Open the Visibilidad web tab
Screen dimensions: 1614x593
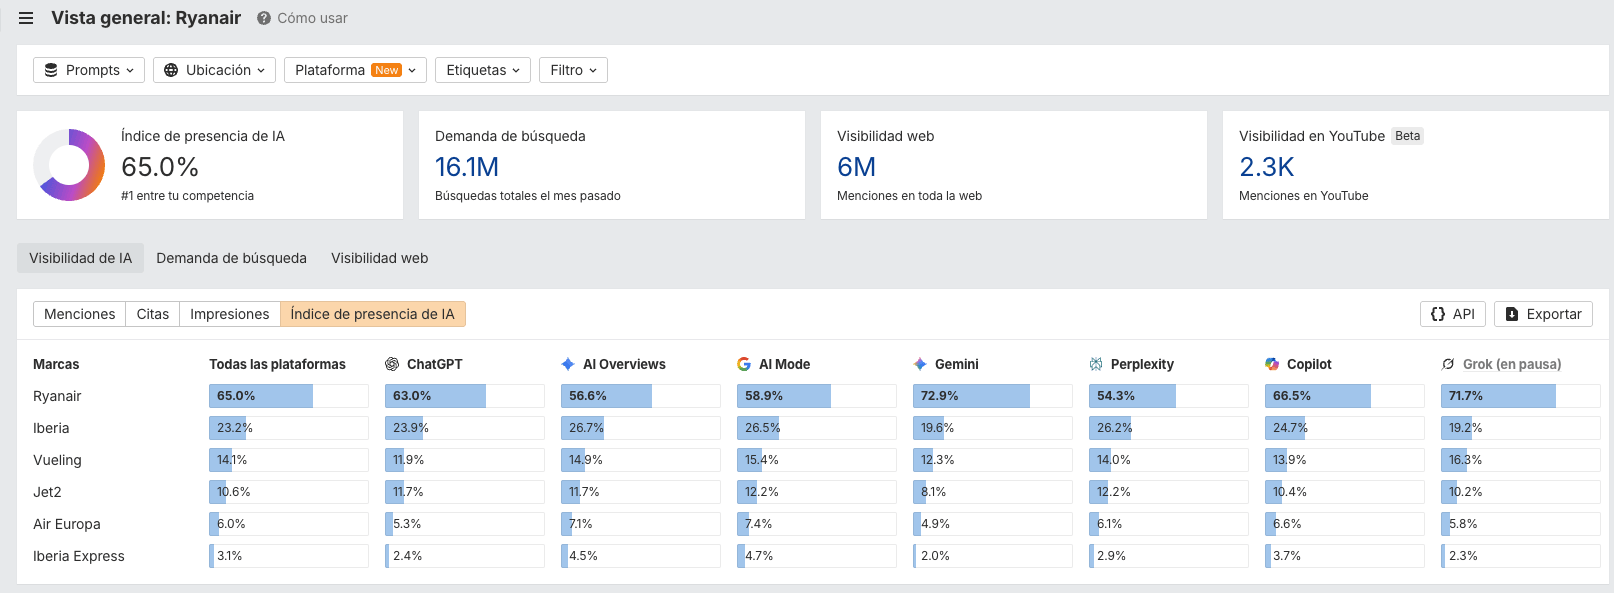[x=380, y=258]
